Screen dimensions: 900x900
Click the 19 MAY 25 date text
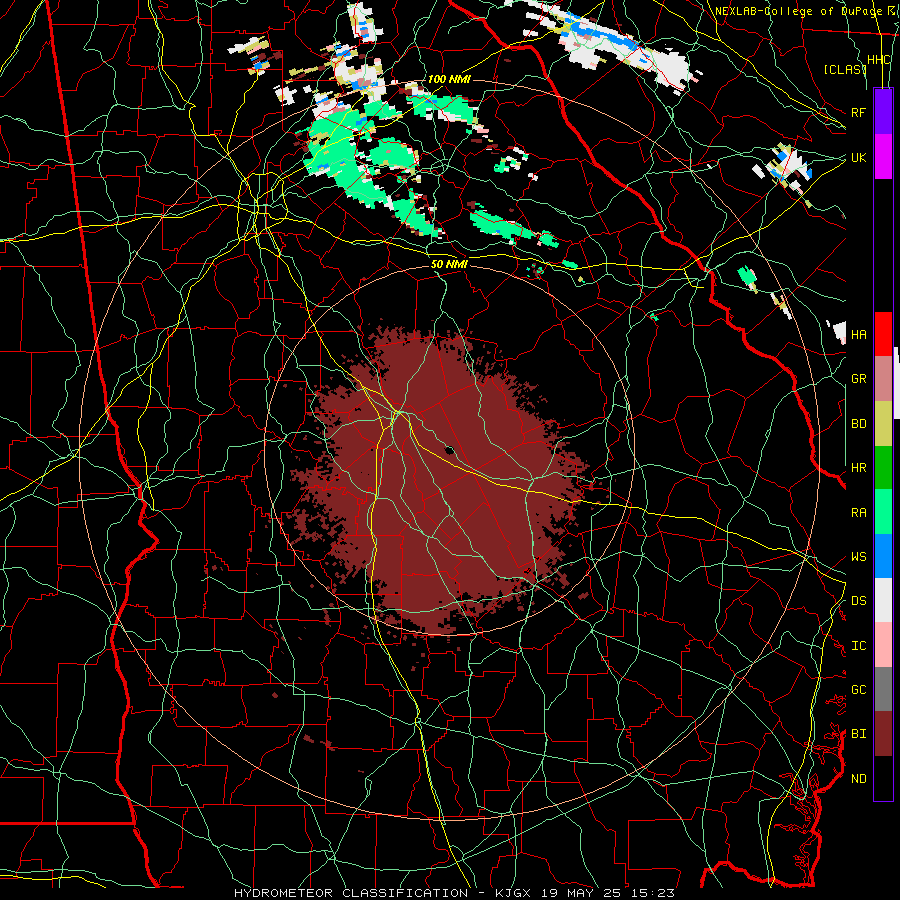[584, 893]
